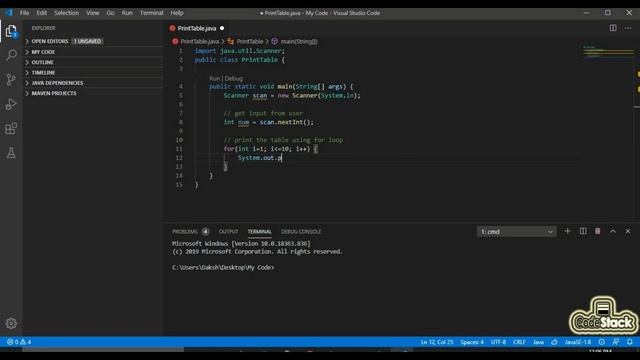Open the Terminal menu

151,13
